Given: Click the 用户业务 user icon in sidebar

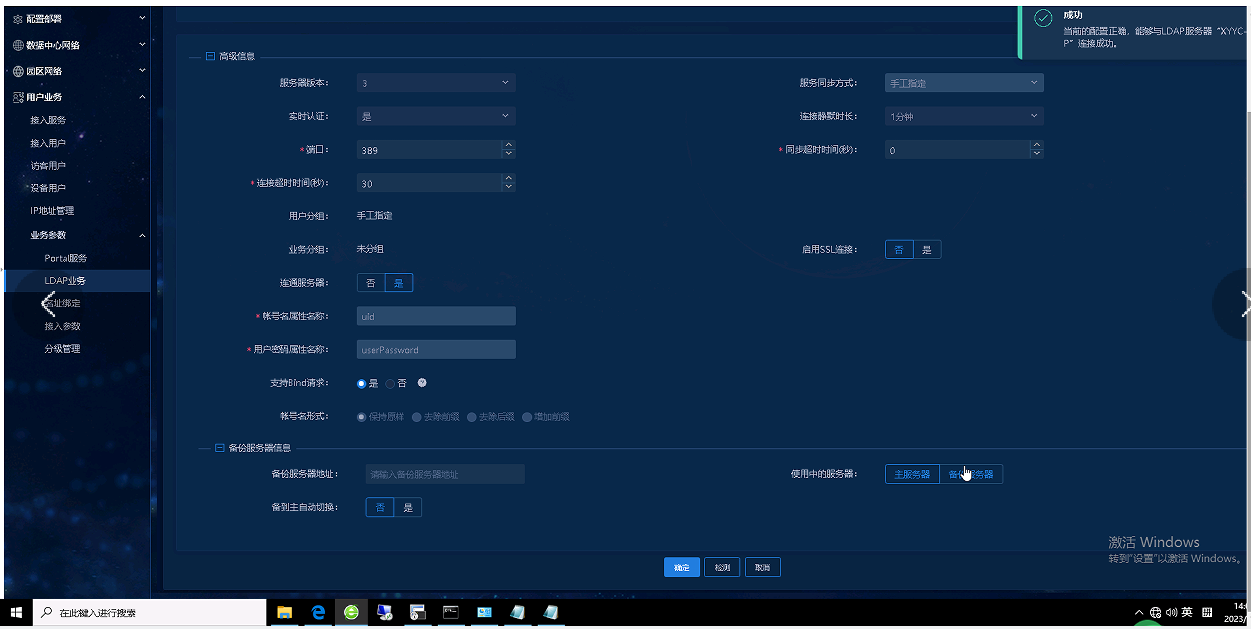Looking at the screenshot, I should (18, 97).
